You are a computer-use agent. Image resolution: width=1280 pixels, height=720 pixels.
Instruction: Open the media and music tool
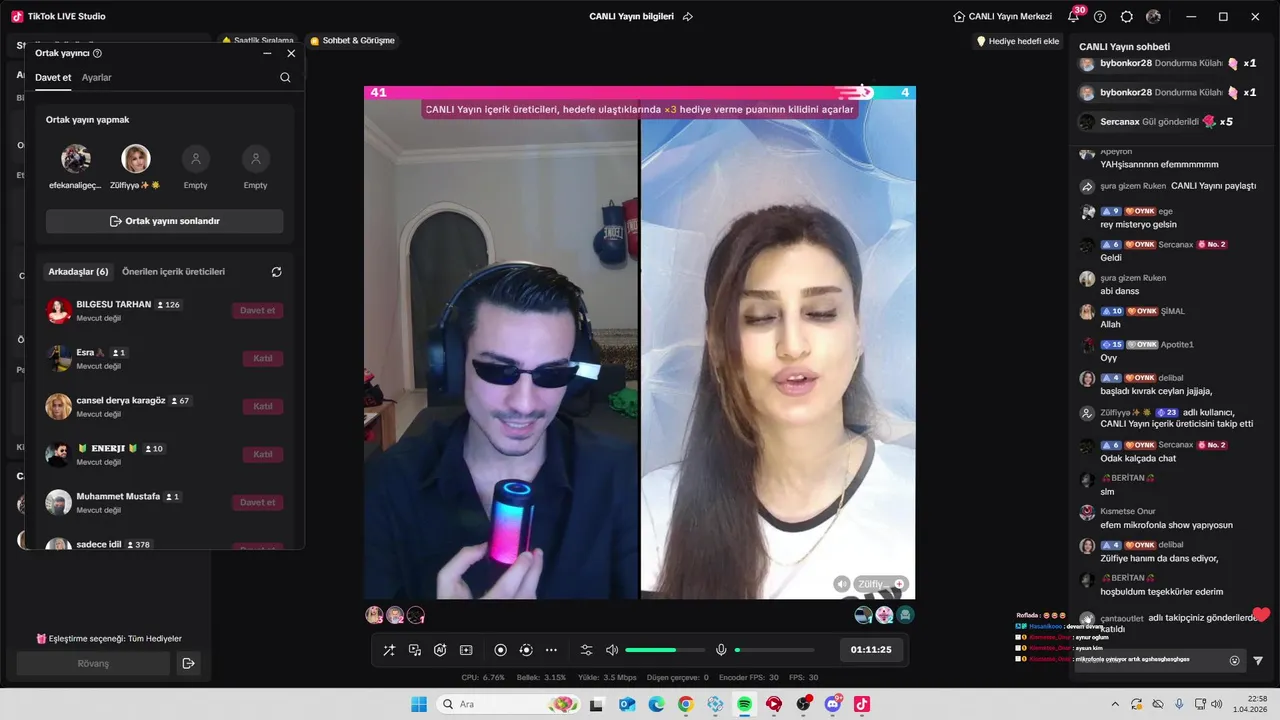tap(415, 650)
